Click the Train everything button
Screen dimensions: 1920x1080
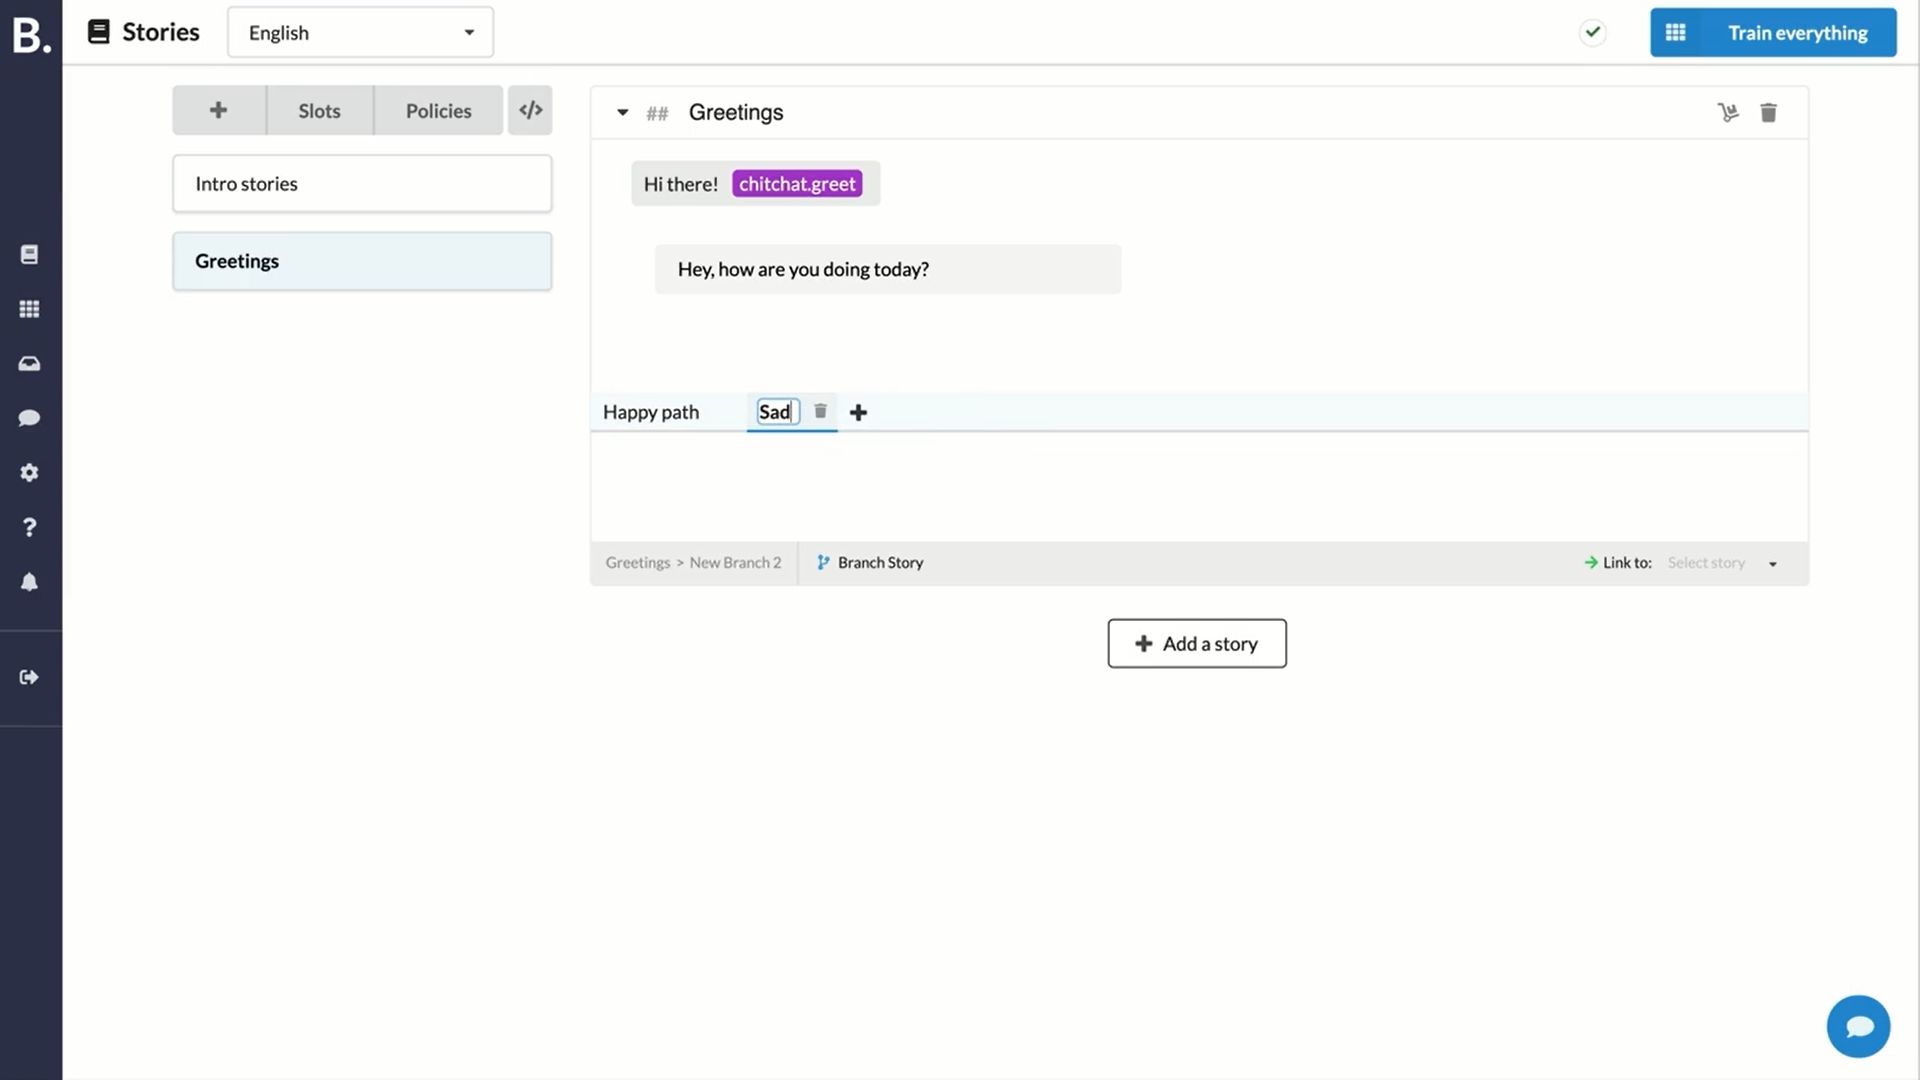(x=1772, y=33)
